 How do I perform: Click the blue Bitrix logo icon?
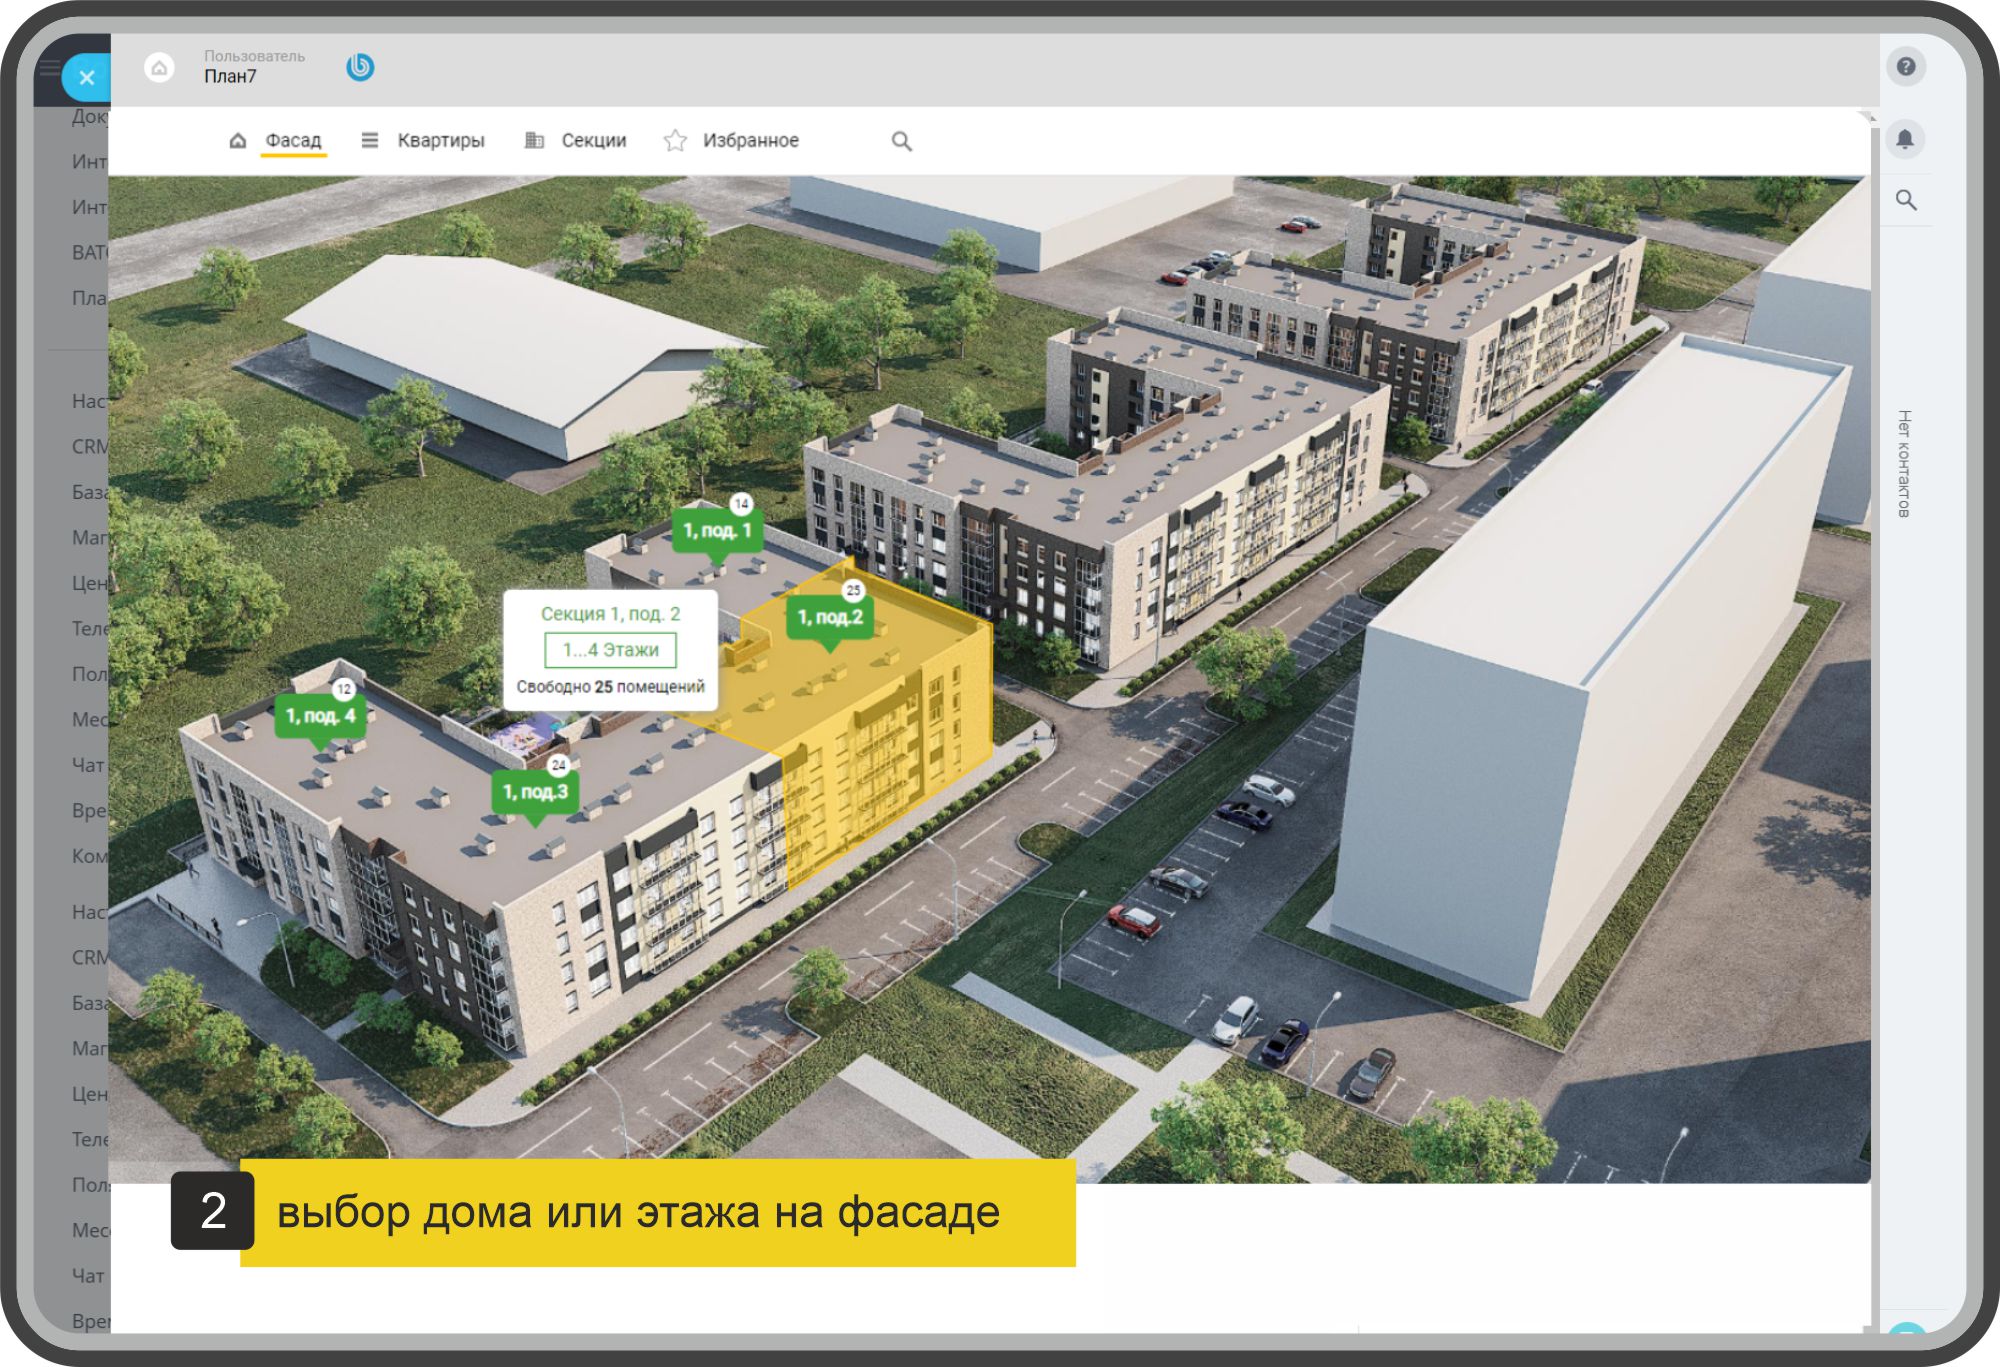[x=360, y=67]
